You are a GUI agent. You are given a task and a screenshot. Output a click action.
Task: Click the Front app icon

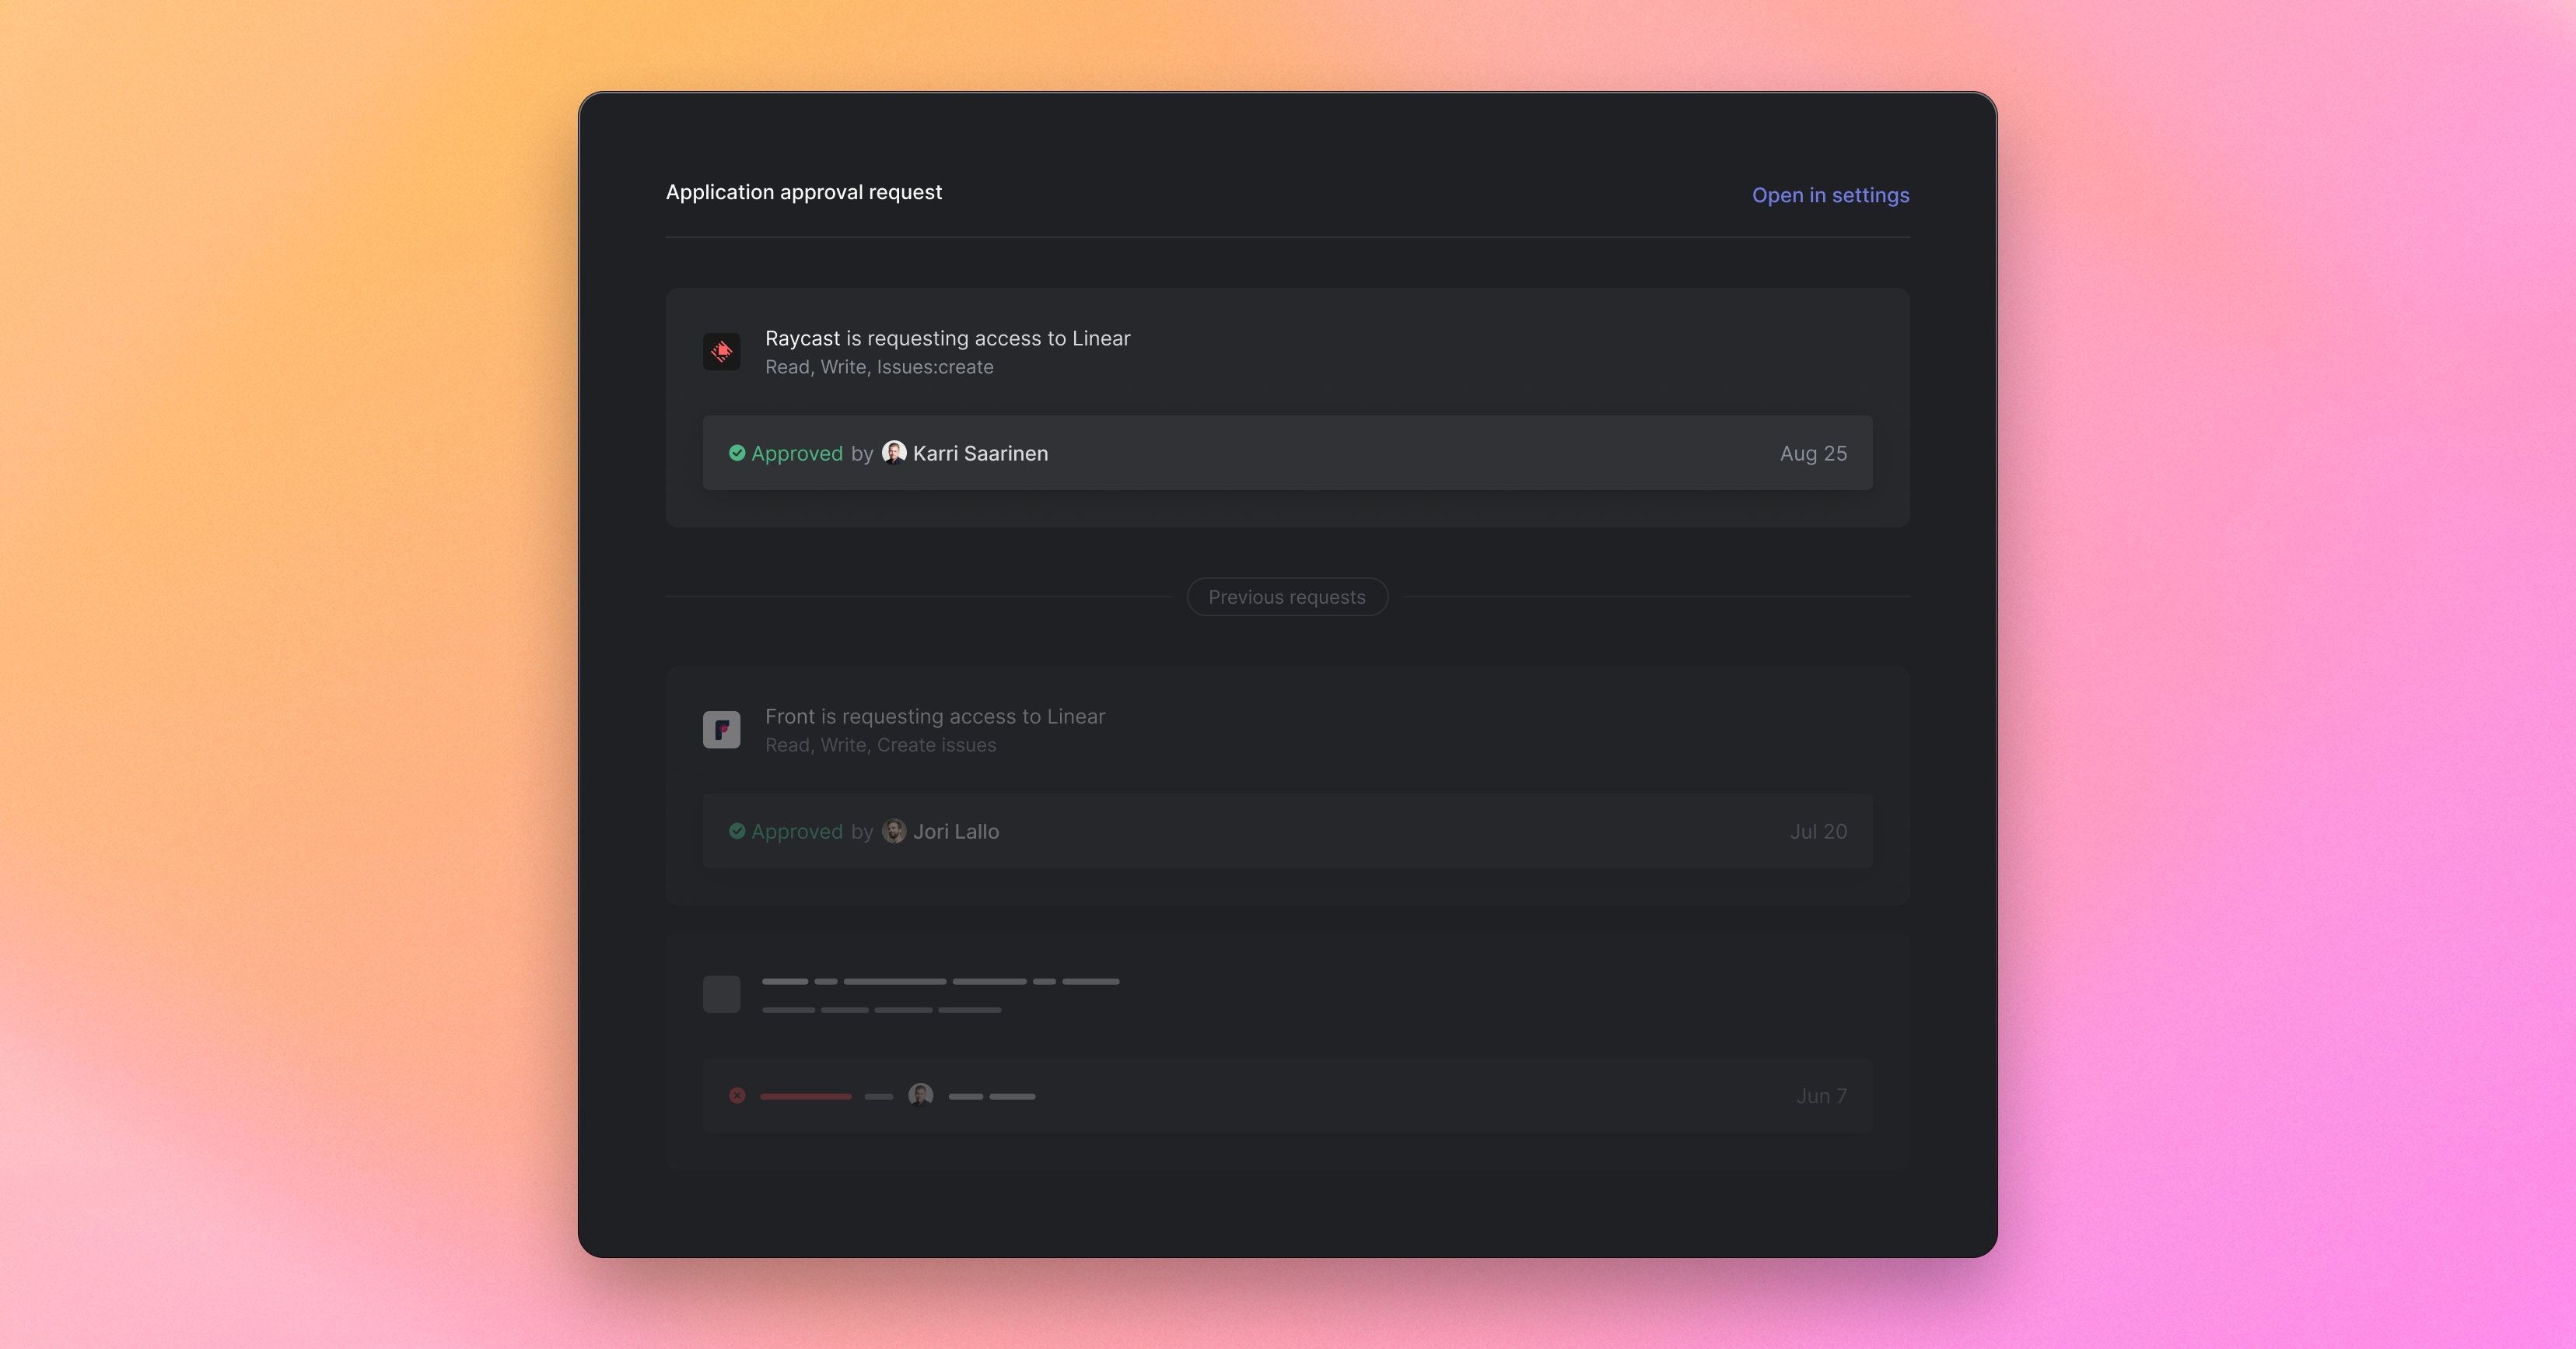tap(721, 730)
